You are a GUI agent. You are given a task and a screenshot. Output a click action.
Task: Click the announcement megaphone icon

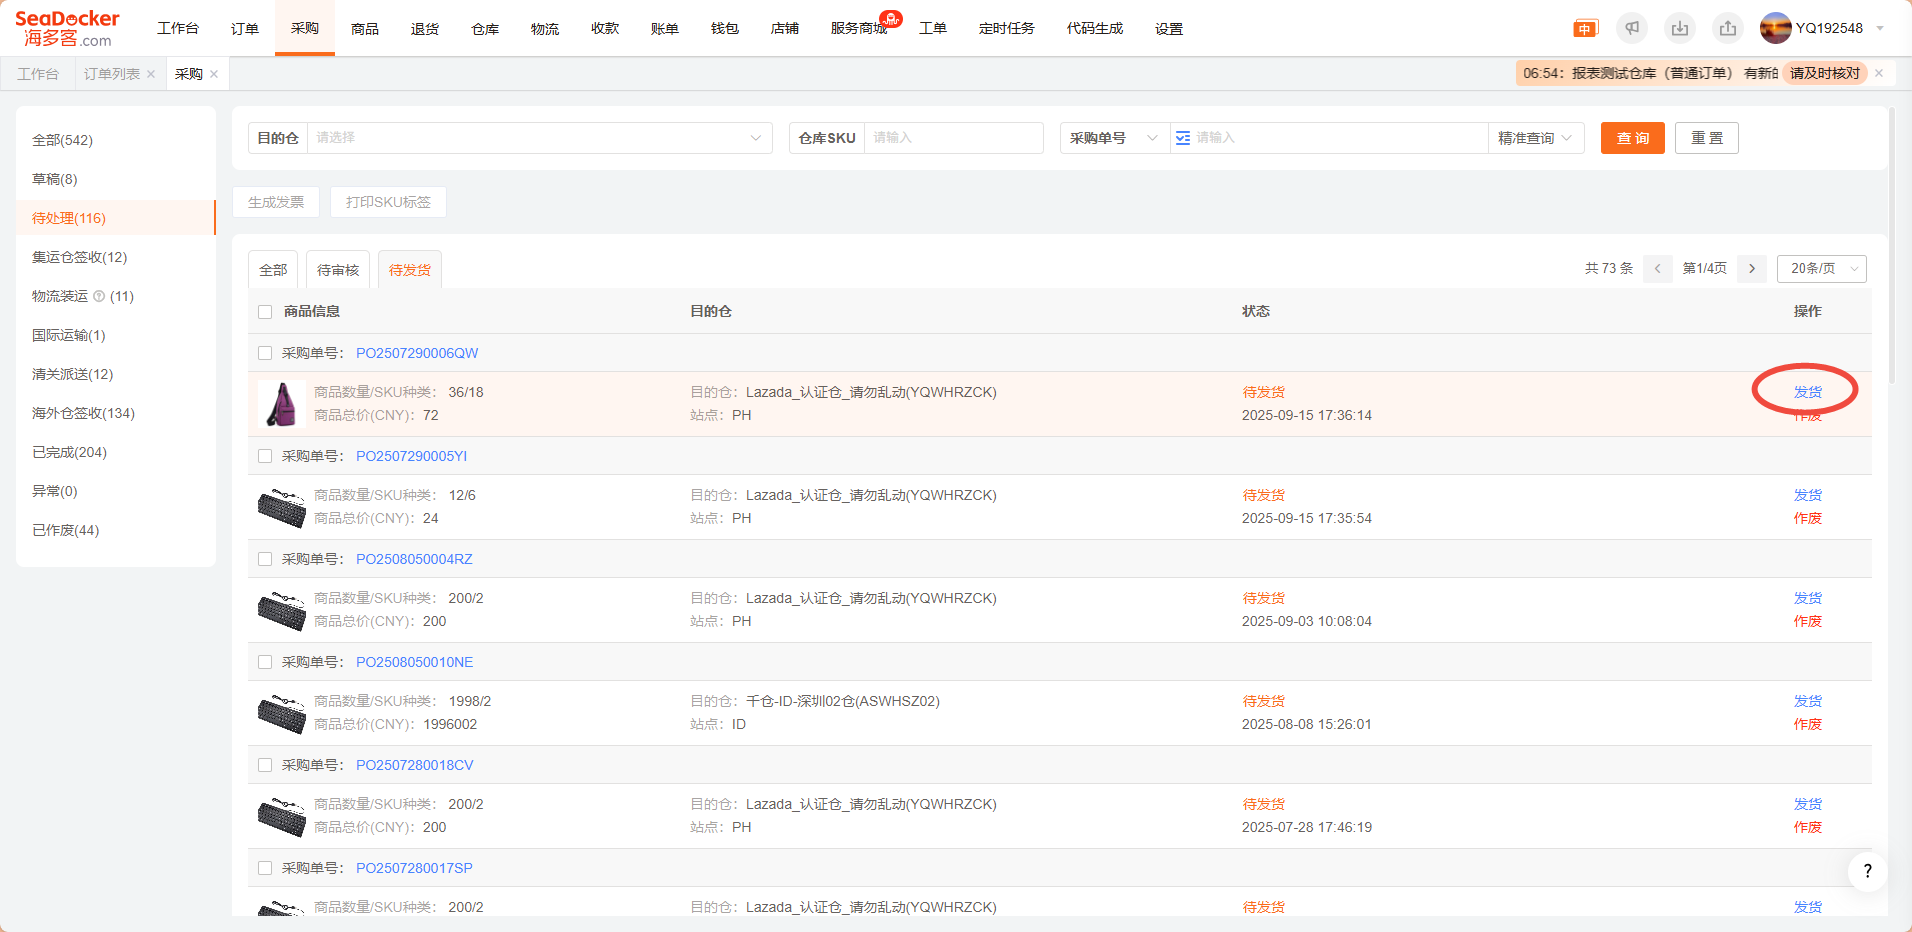click(1632, 28)
